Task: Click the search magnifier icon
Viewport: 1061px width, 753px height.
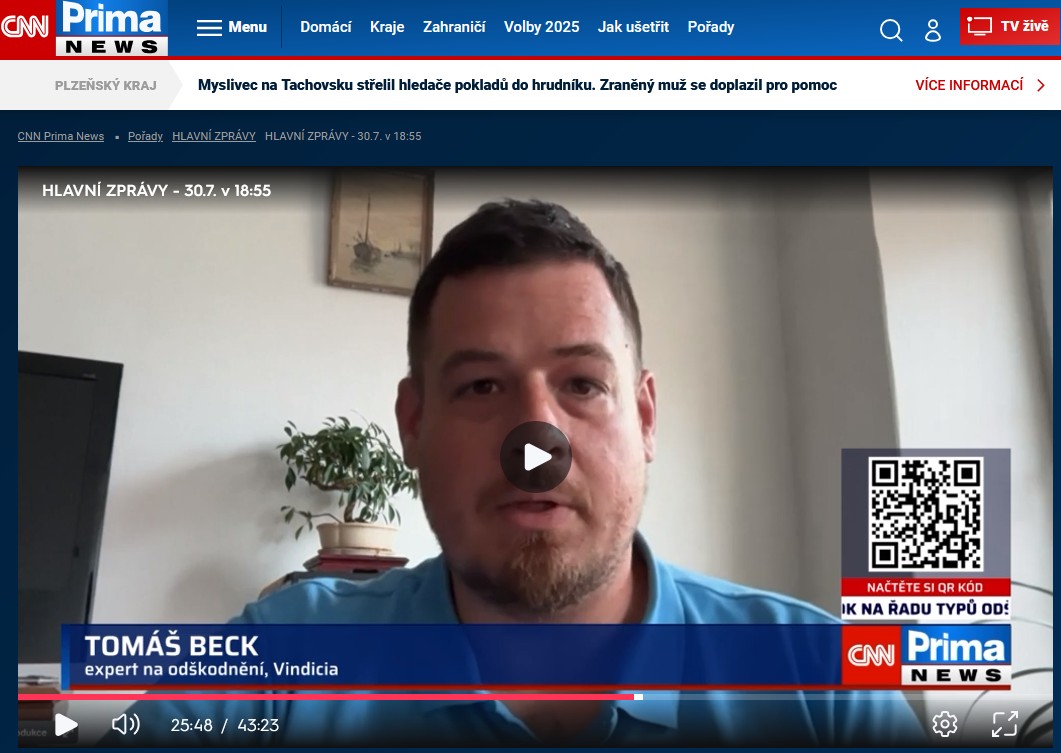Action: point(890,30)
